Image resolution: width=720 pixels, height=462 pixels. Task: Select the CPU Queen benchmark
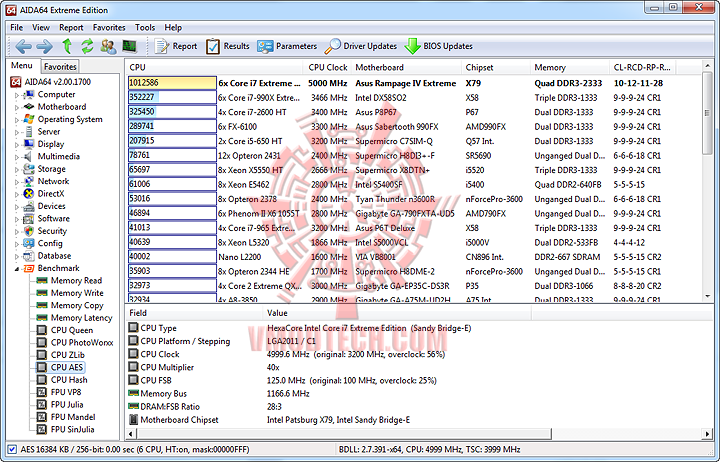pos(65,330)
